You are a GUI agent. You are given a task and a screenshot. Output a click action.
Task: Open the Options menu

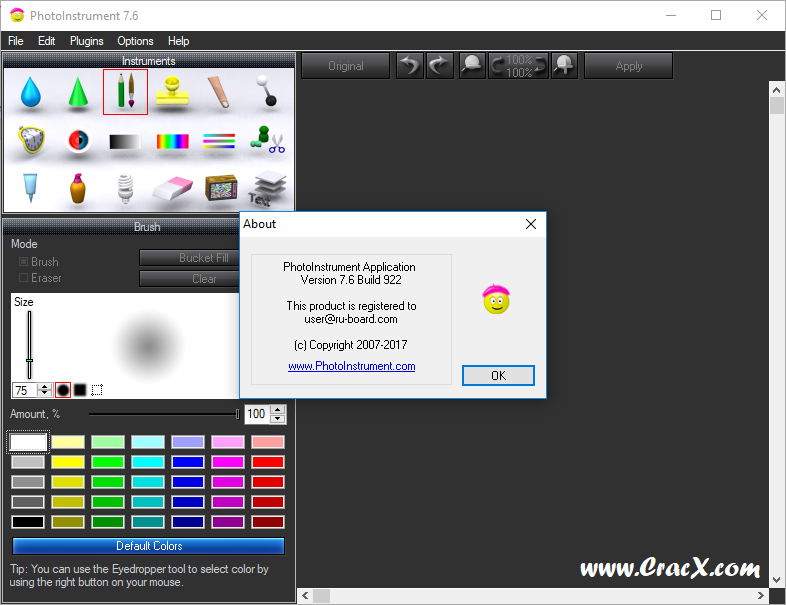click(x=135, y=41)
